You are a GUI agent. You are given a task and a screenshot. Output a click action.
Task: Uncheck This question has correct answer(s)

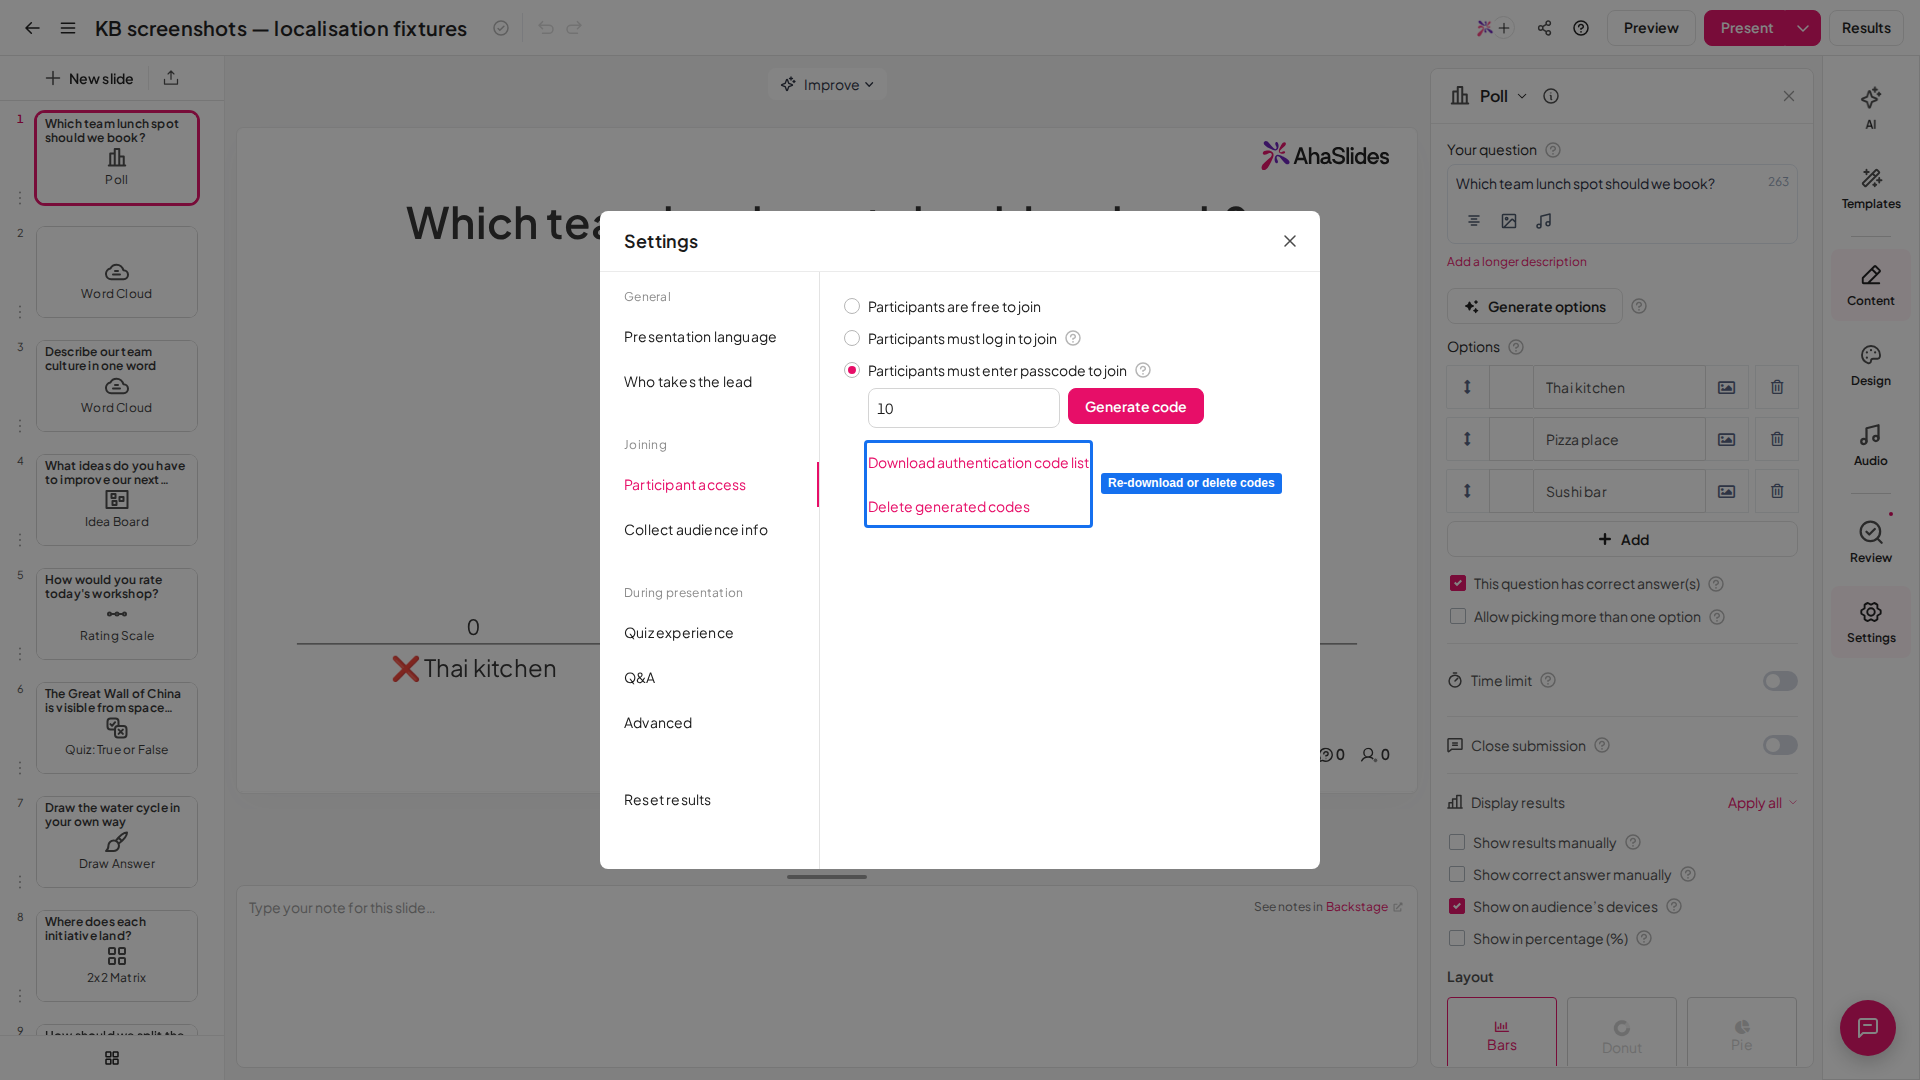coord(1458,583)
